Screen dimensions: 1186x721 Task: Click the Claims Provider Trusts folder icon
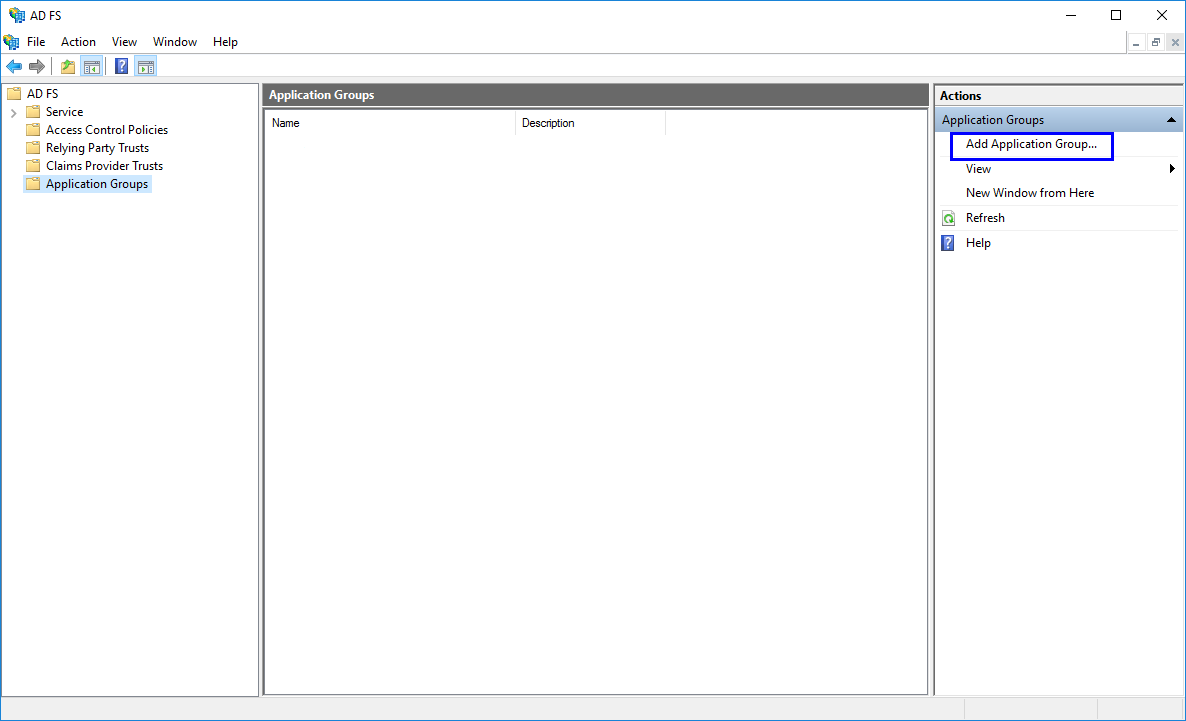coord(33,166)
